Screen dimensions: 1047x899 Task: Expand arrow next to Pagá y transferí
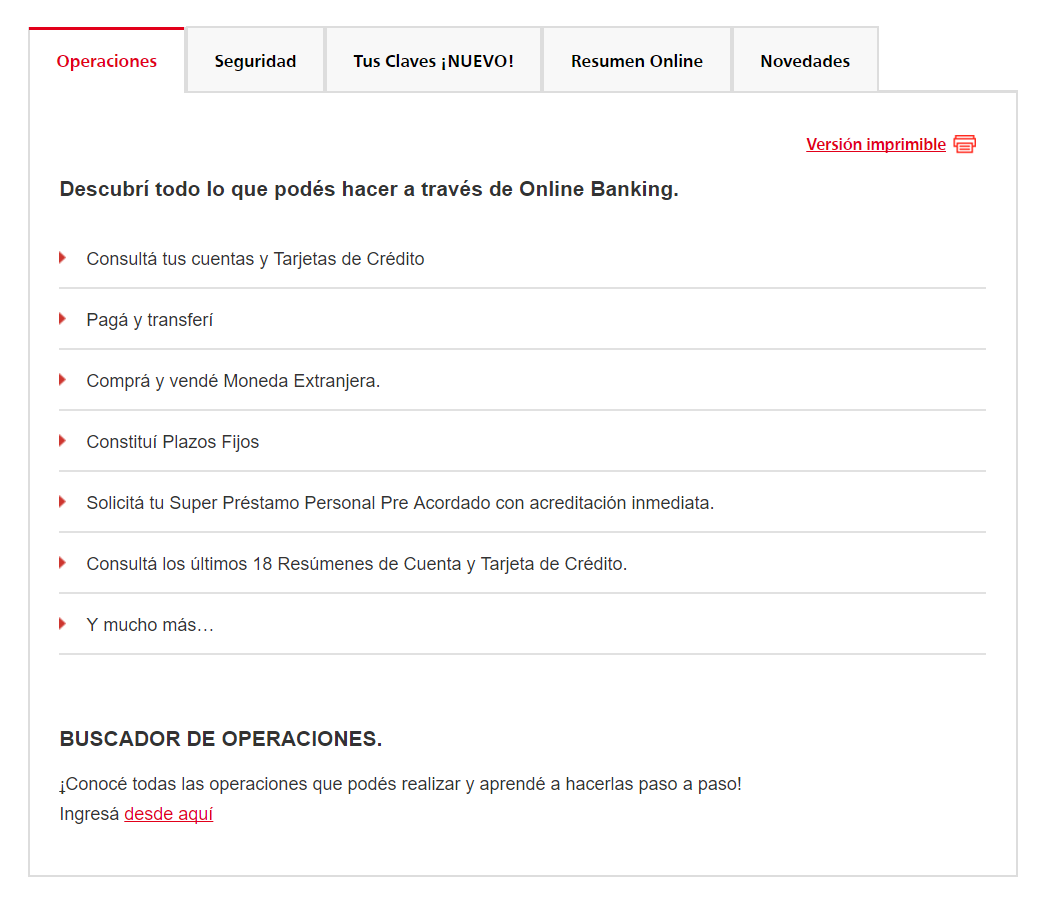(62, 319)
